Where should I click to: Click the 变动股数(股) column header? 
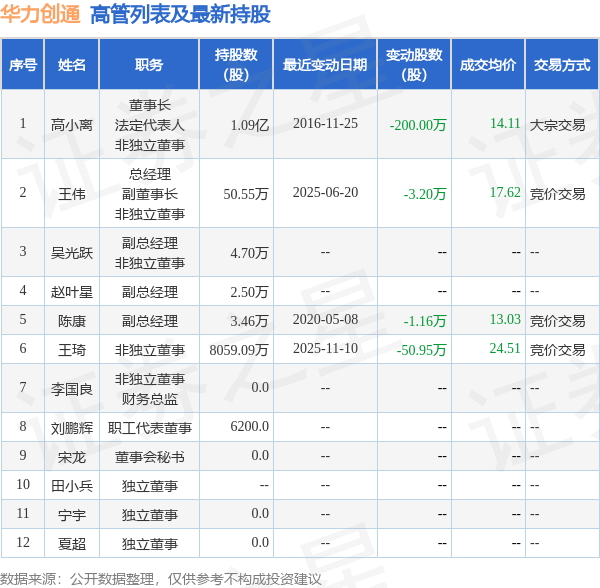414,65
